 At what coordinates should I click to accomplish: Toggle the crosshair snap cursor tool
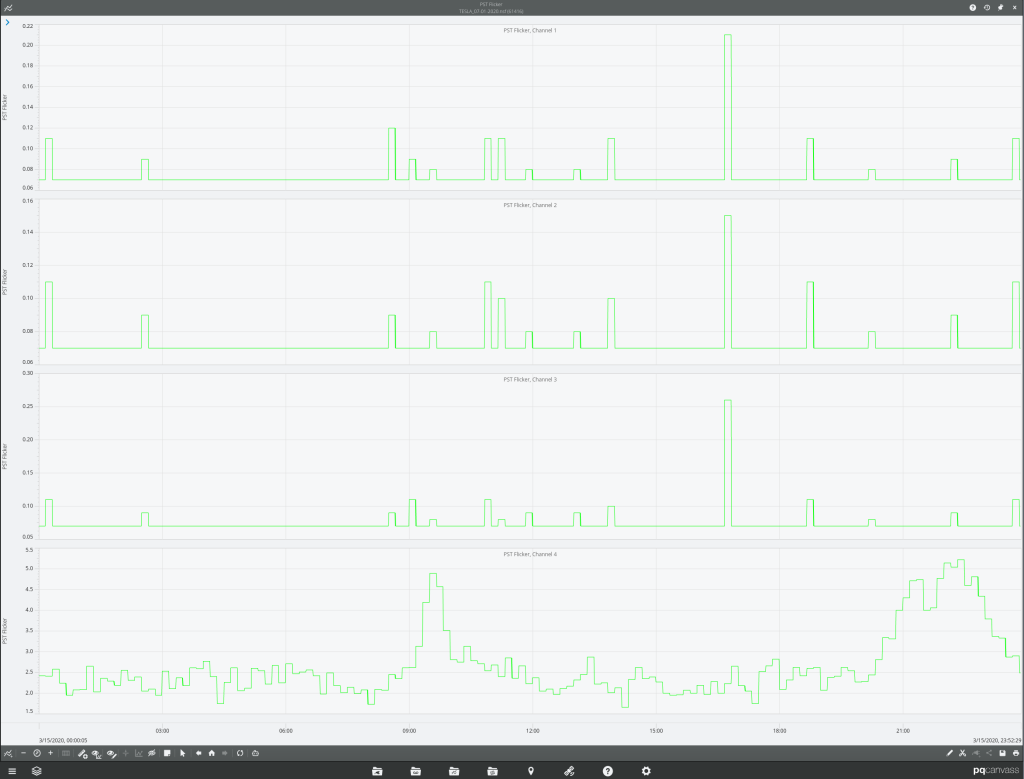point(124,753)
